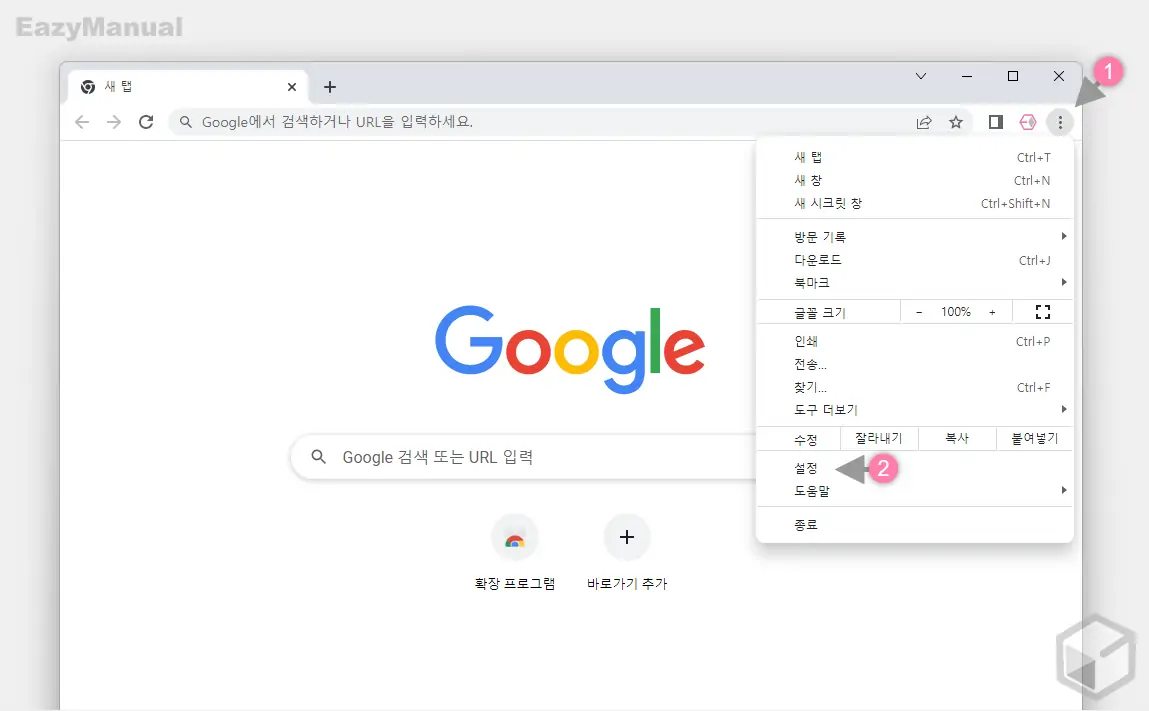The width and height of the screenshot is (1149, 711).
Task: Bookmark this tab with the star icon
Action: (956, 122)
